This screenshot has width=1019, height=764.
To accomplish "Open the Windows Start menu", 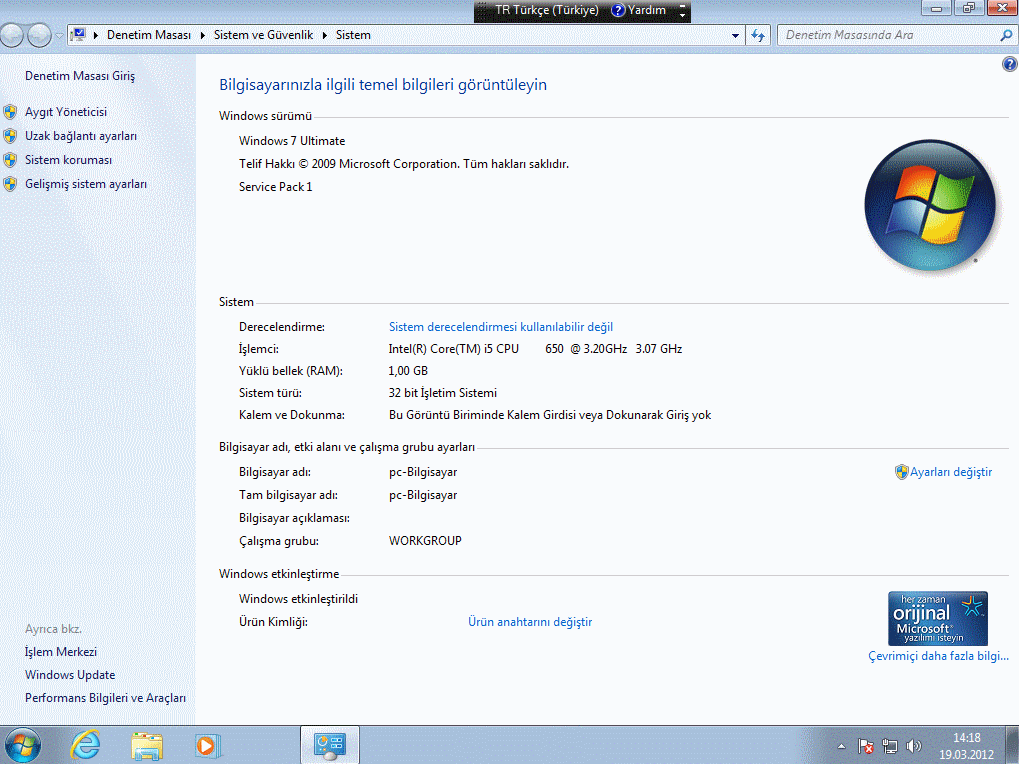I will coord(22,745).
